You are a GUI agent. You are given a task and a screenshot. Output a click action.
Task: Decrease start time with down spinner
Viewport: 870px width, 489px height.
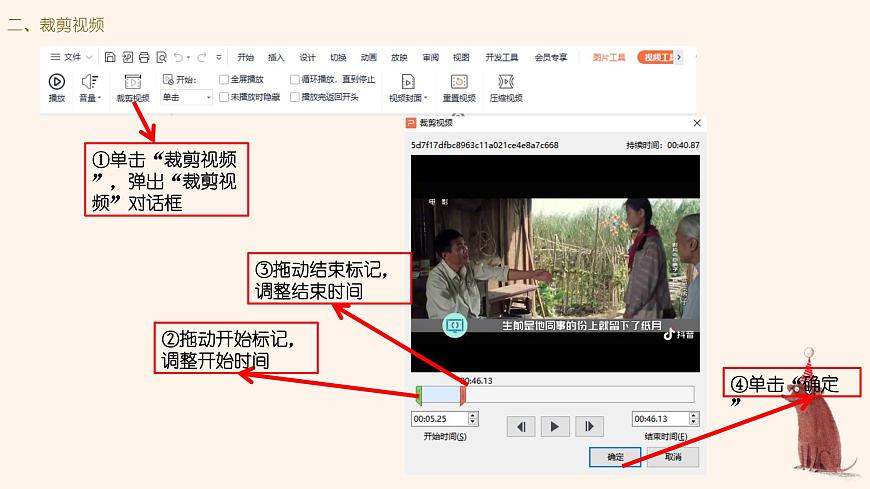tap(473, 422)
